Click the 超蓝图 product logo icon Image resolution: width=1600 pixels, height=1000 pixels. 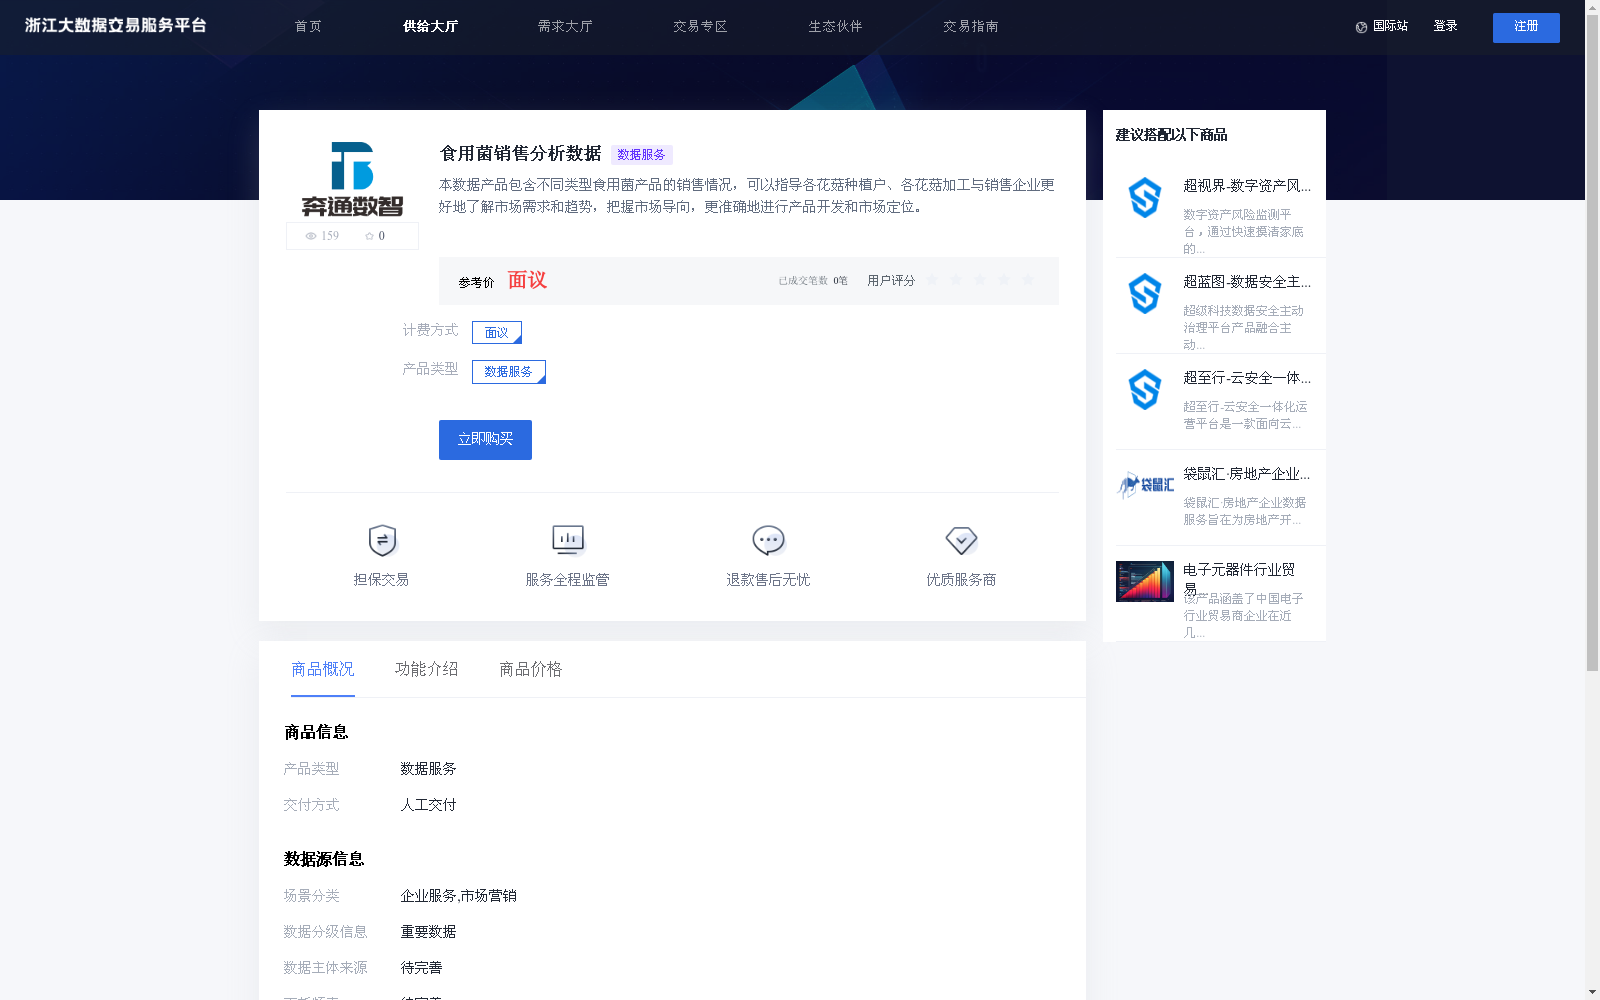pyautogui.click(x=1145, y=293)
